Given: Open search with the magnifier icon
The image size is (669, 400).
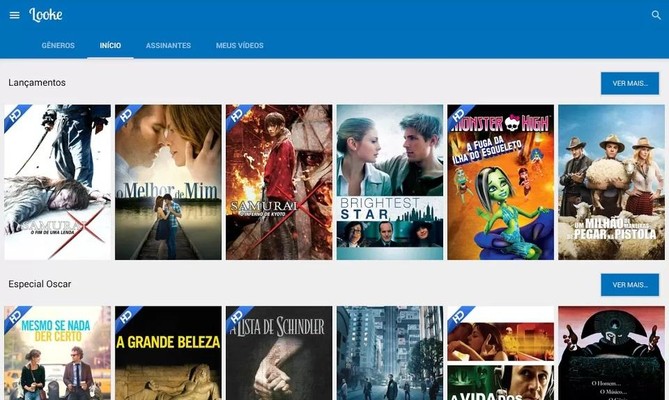Looking at the screenshot, I should tap(656, 15).
